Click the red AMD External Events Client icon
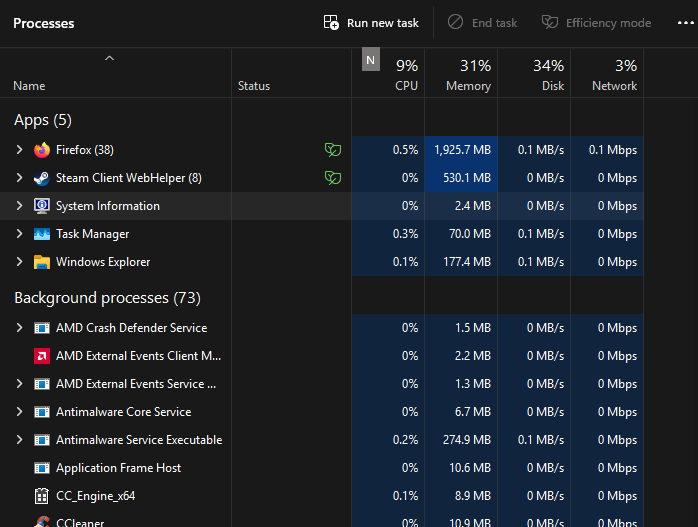This screenshot has width=698, height=527. coord(42,356)
